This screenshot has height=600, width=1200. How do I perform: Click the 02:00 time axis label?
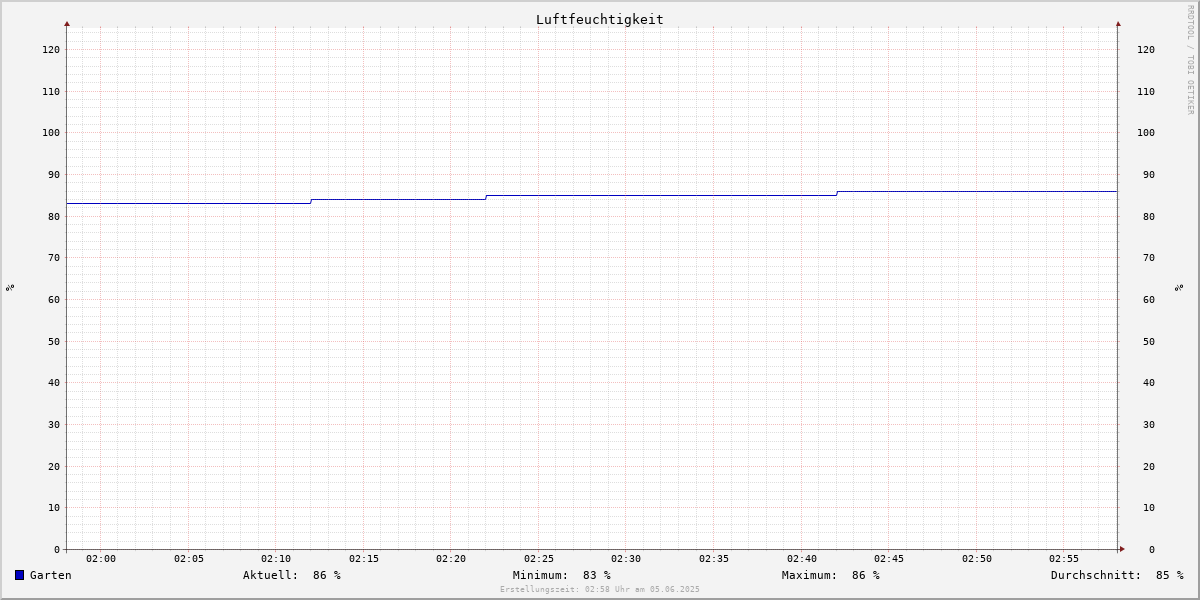pyautogui.click(x=101, y=559)
